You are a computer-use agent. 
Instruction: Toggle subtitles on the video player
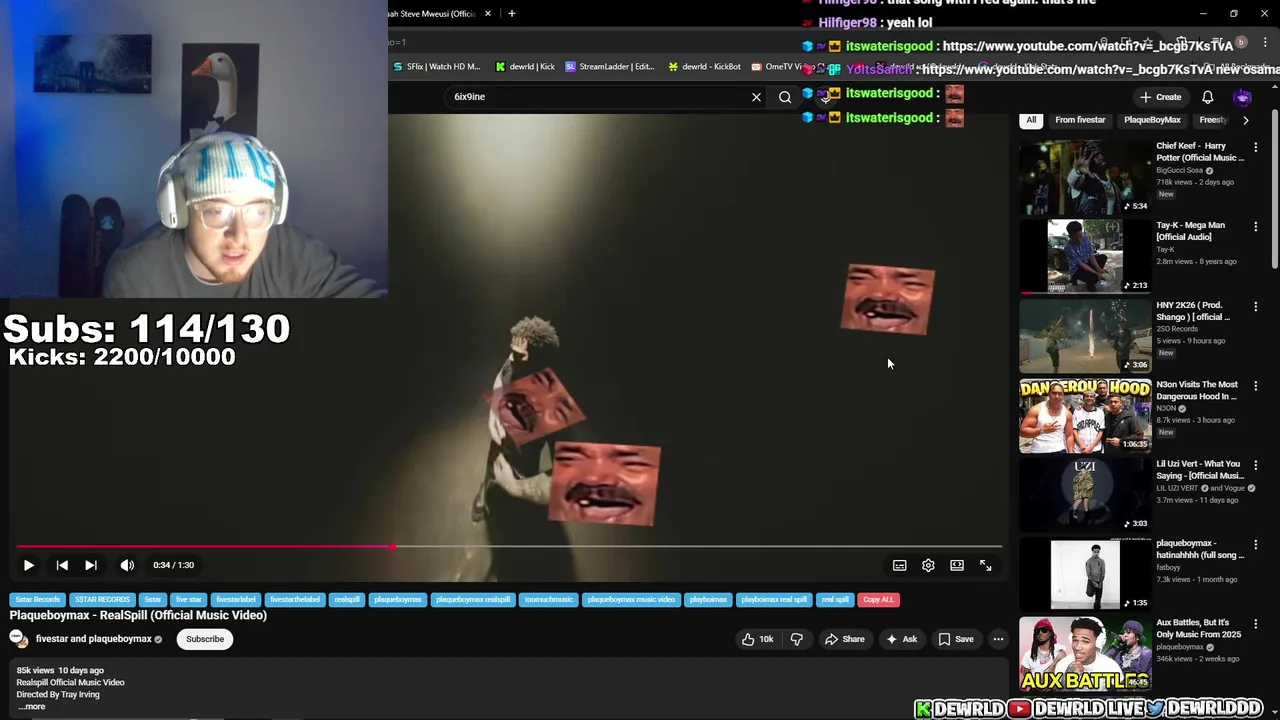900,565
